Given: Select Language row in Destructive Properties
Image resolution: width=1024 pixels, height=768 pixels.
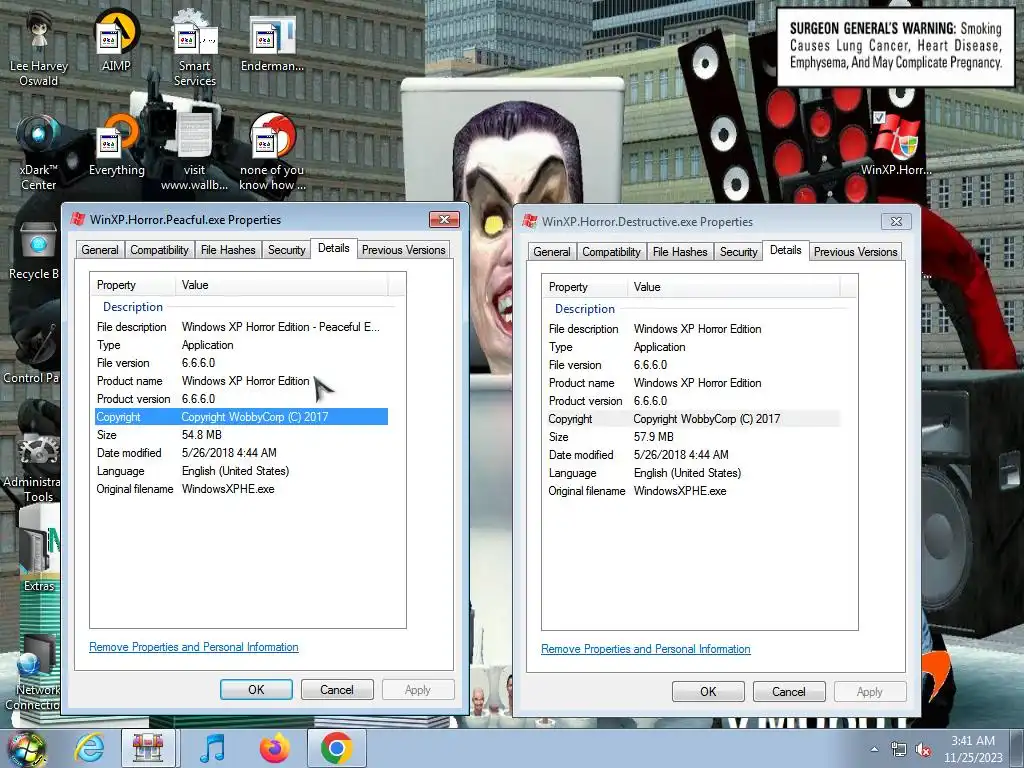Looking at the screenshot, I should [694, 473].
